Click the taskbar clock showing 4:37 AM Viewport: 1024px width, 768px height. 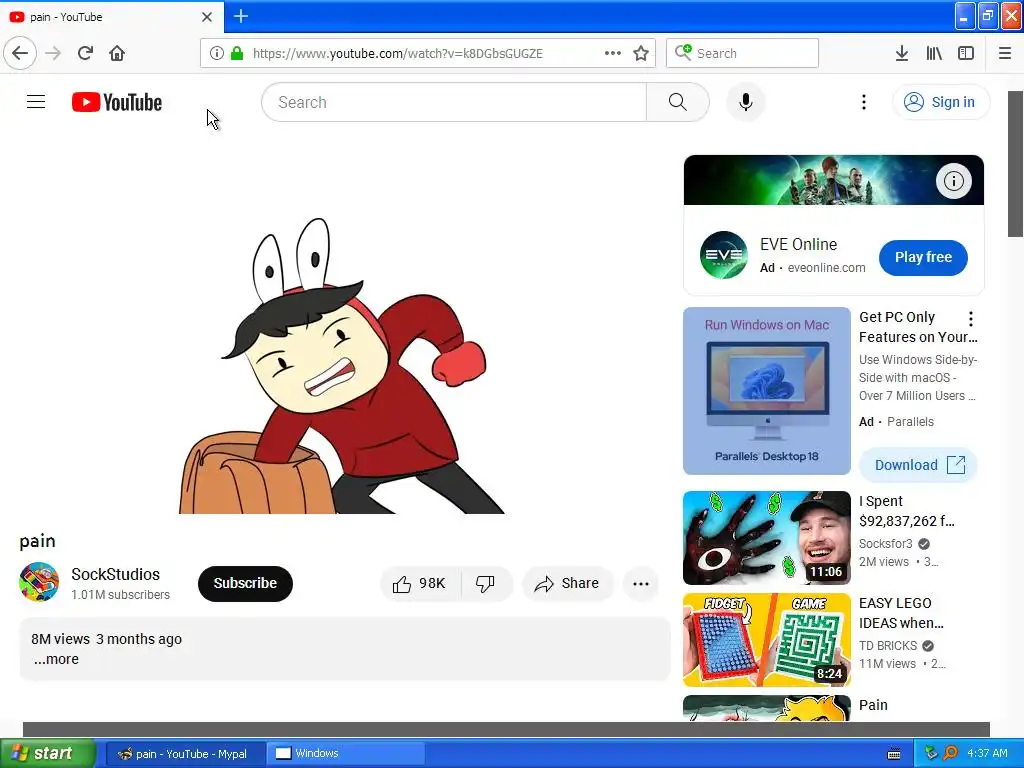coord(987,753)
